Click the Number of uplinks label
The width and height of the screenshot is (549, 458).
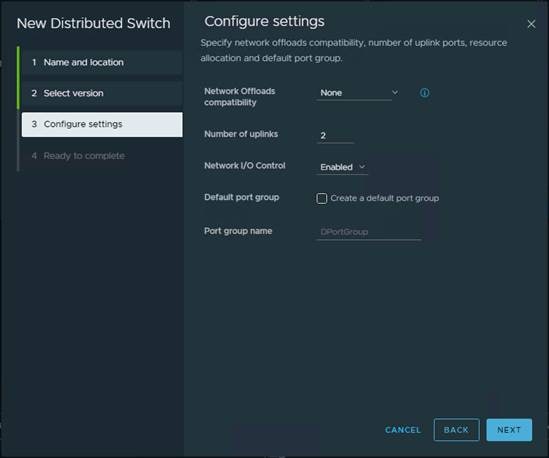(241, 134)
